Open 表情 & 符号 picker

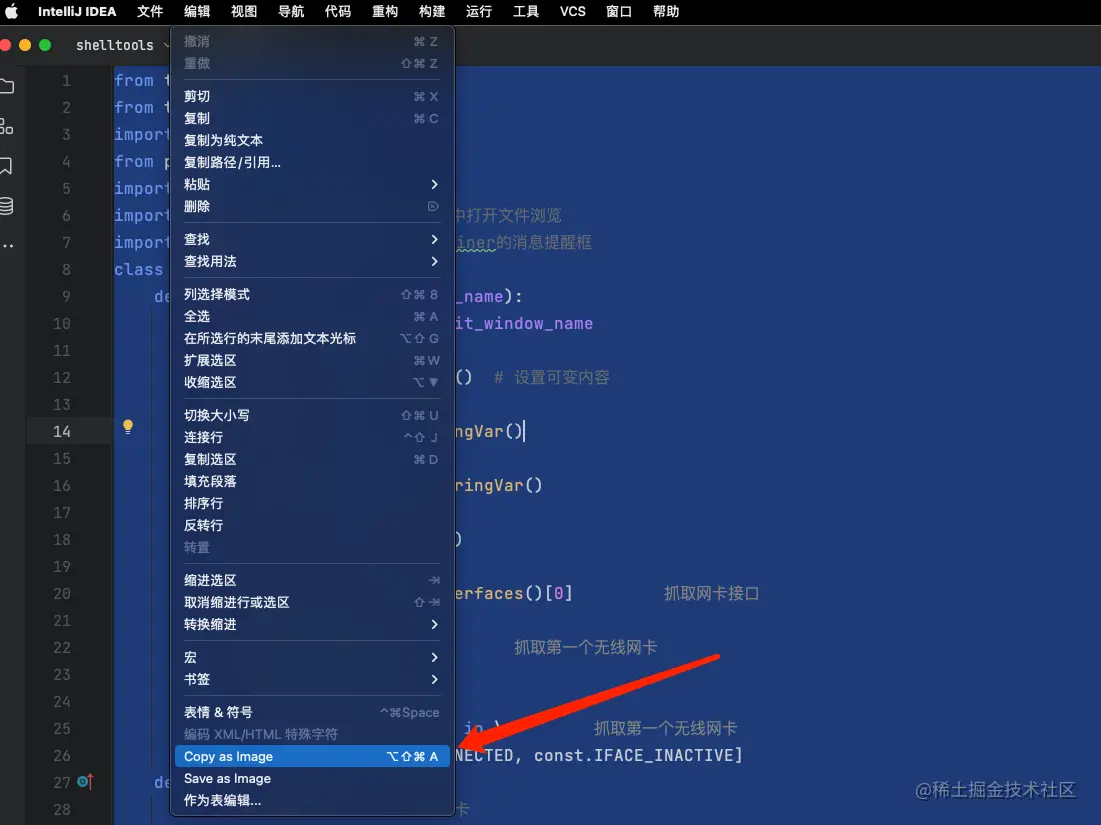tap(312, 712)
